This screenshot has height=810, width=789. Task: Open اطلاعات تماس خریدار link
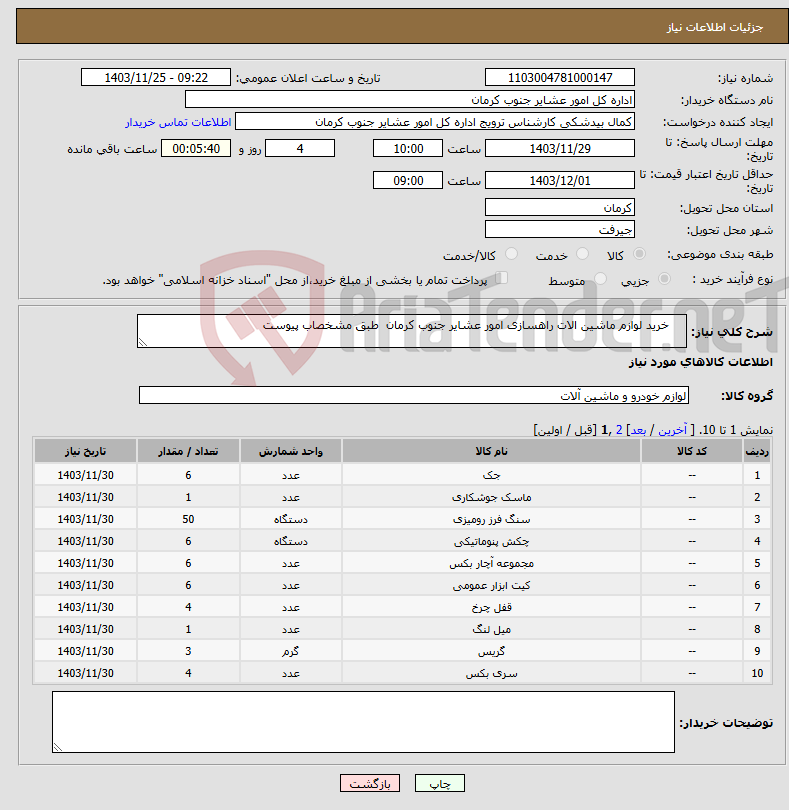pos(178,122)
